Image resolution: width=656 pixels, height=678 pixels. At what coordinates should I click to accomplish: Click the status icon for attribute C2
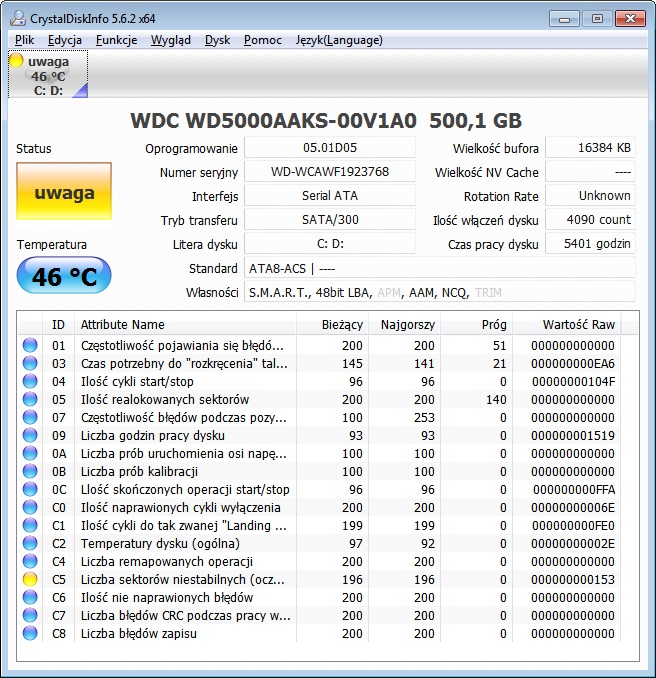click(x=30, y=543)
